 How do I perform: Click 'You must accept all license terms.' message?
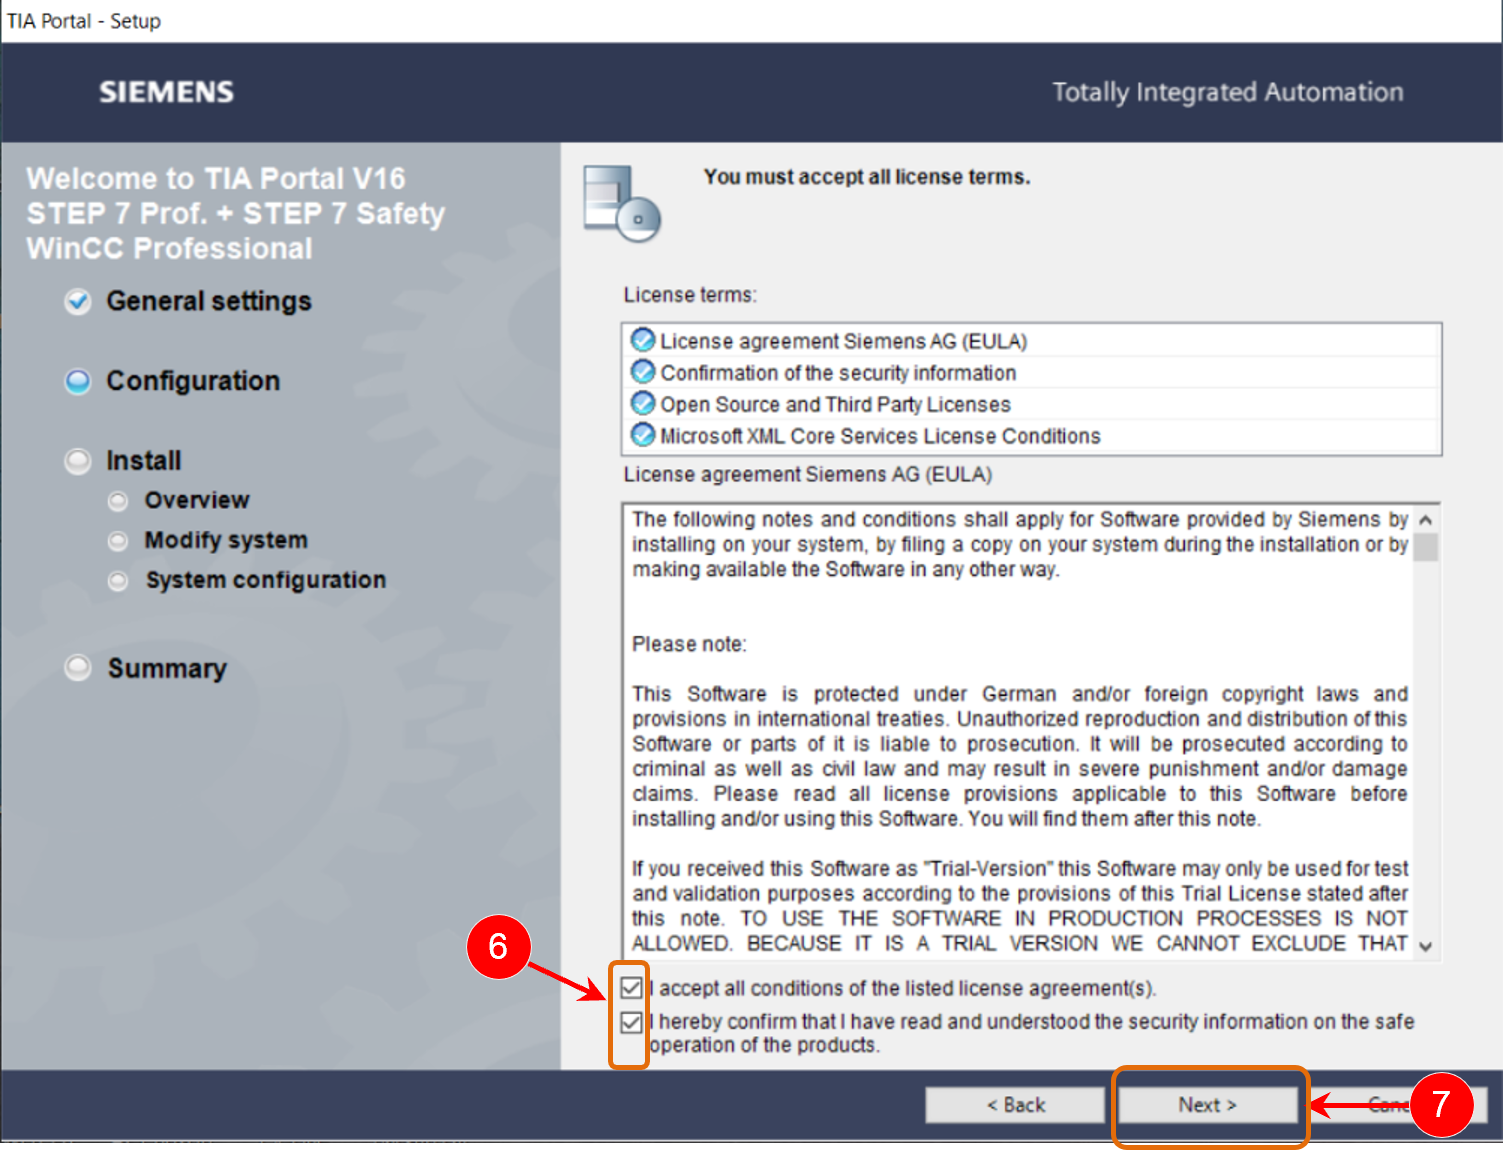[867, 177]
